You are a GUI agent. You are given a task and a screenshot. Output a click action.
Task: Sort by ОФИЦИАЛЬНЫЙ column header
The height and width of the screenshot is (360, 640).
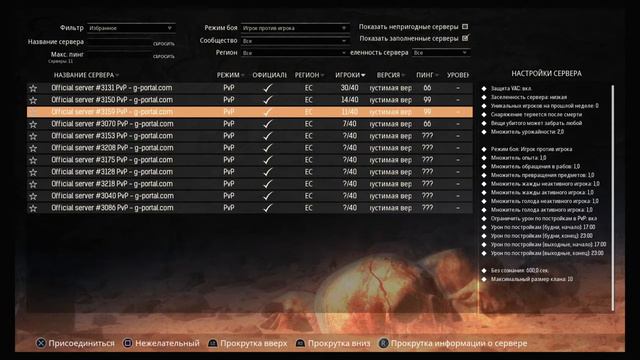click(269, 75)
